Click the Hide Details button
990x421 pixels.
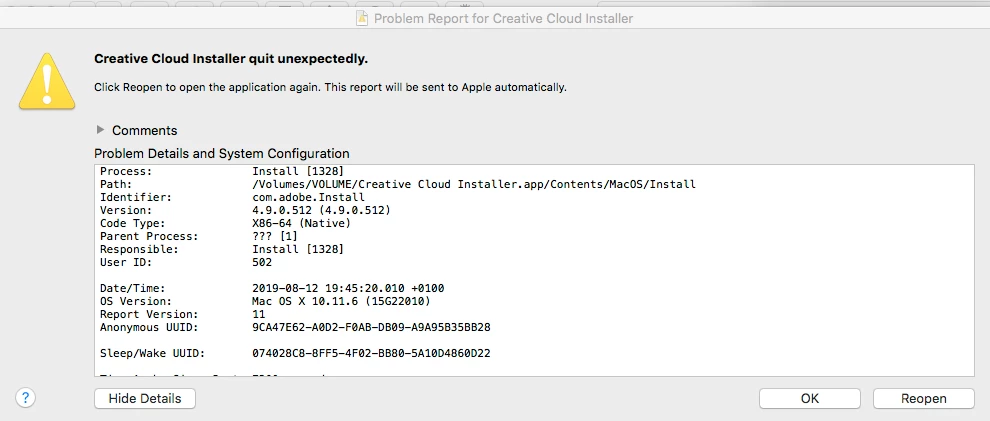point(145,398)
